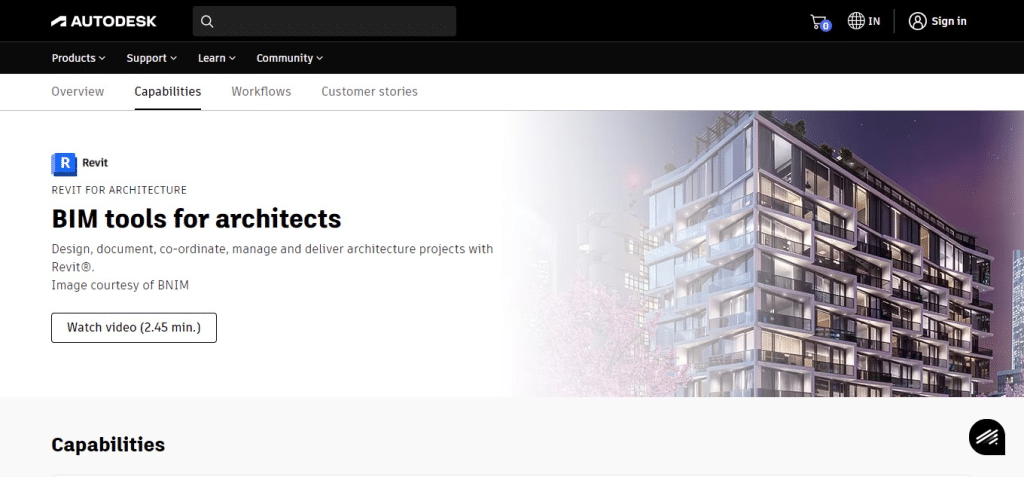The height and width of the screenshot is (477, 1024).
Task: Click the Sign in user icon
Action: tap(918, 21)
